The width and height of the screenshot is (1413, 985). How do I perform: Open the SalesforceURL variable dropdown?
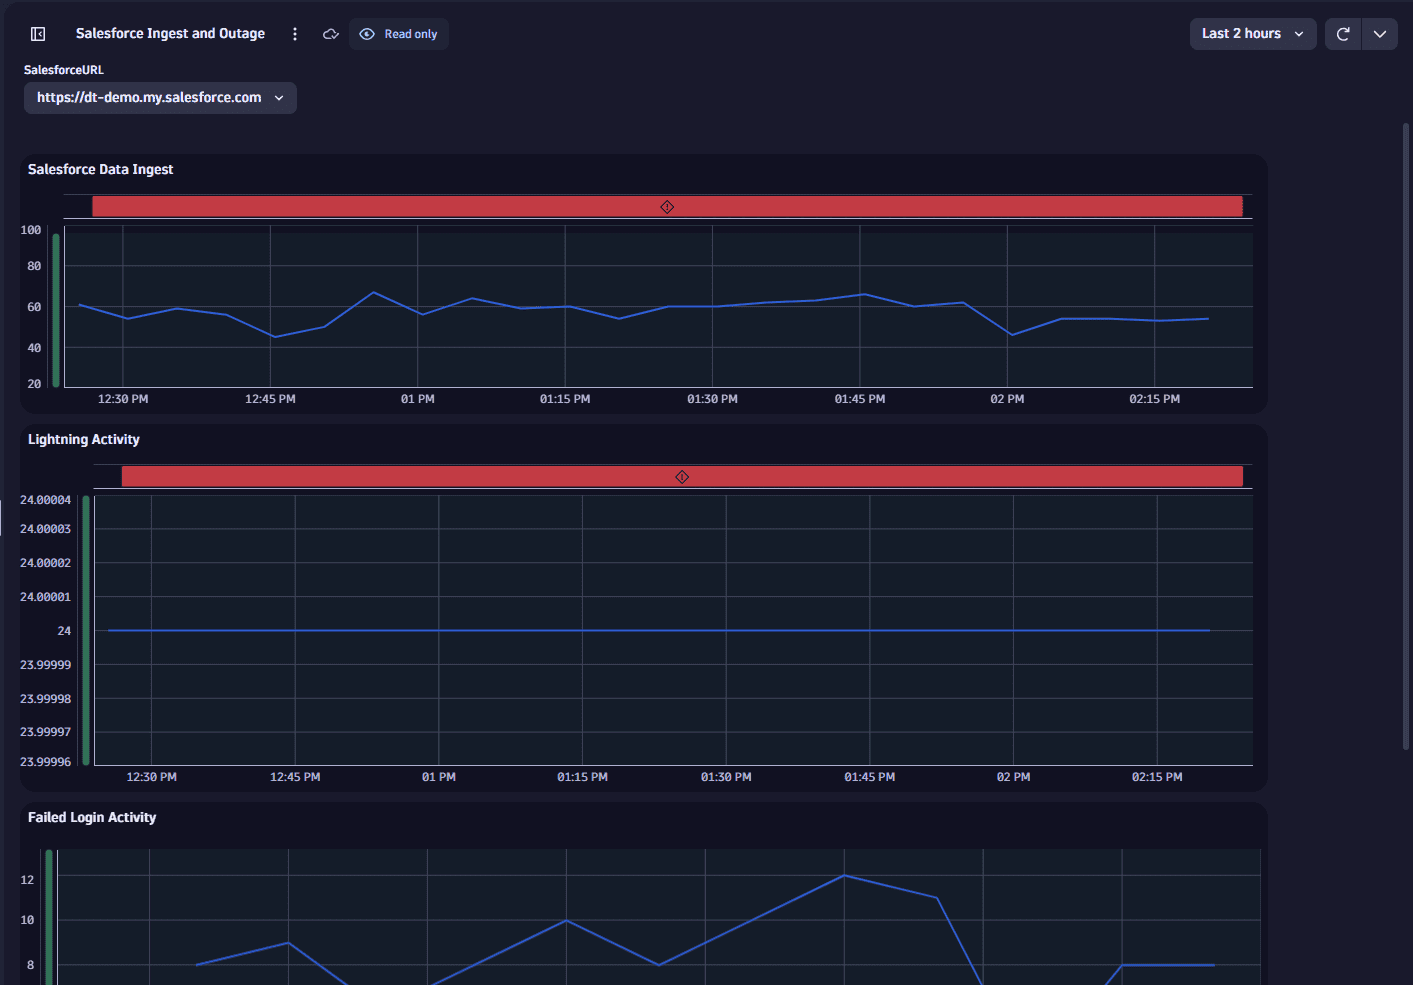(160, 98)
